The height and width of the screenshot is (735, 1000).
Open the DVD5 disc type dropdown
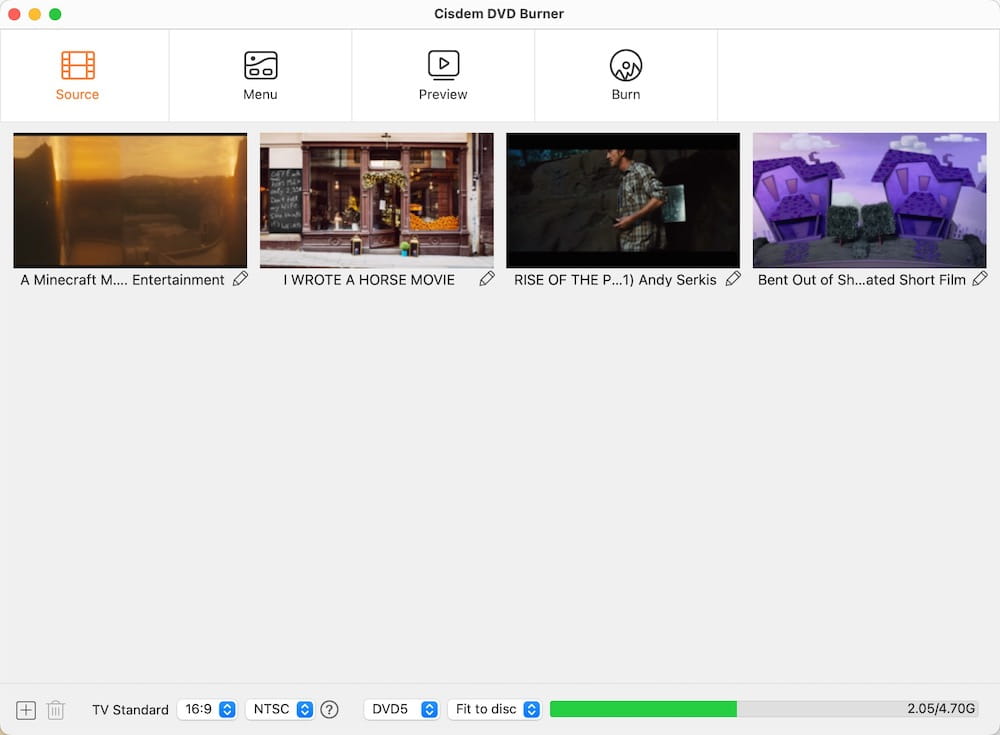coord(401,709)
